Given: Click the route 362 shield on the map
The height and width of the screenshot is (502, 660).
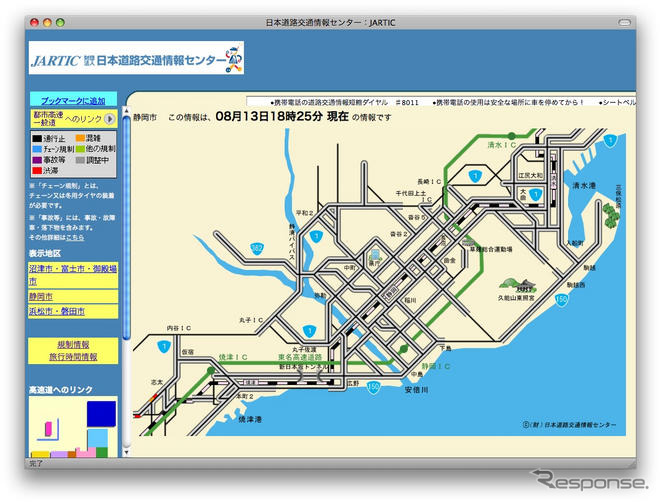Looking at the screenshot, I should (x=257, y=248).
